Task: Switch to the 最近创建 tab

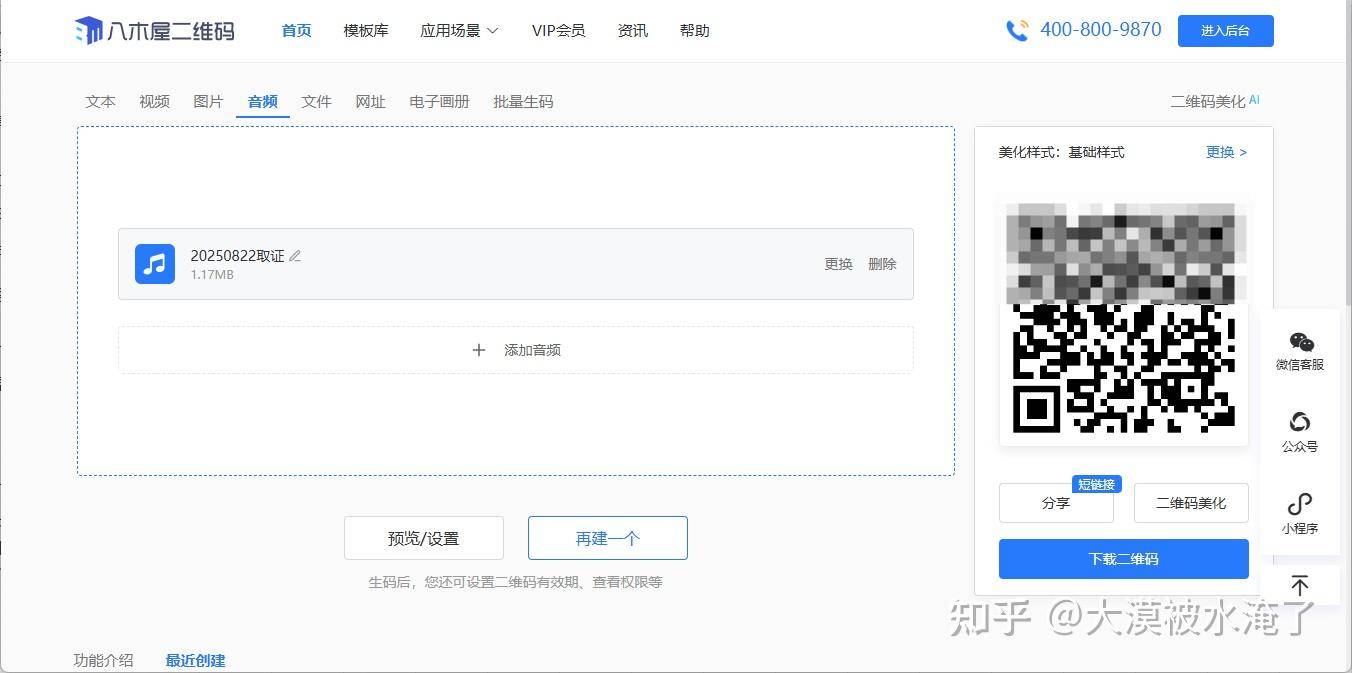Action: tap(196, 660)
